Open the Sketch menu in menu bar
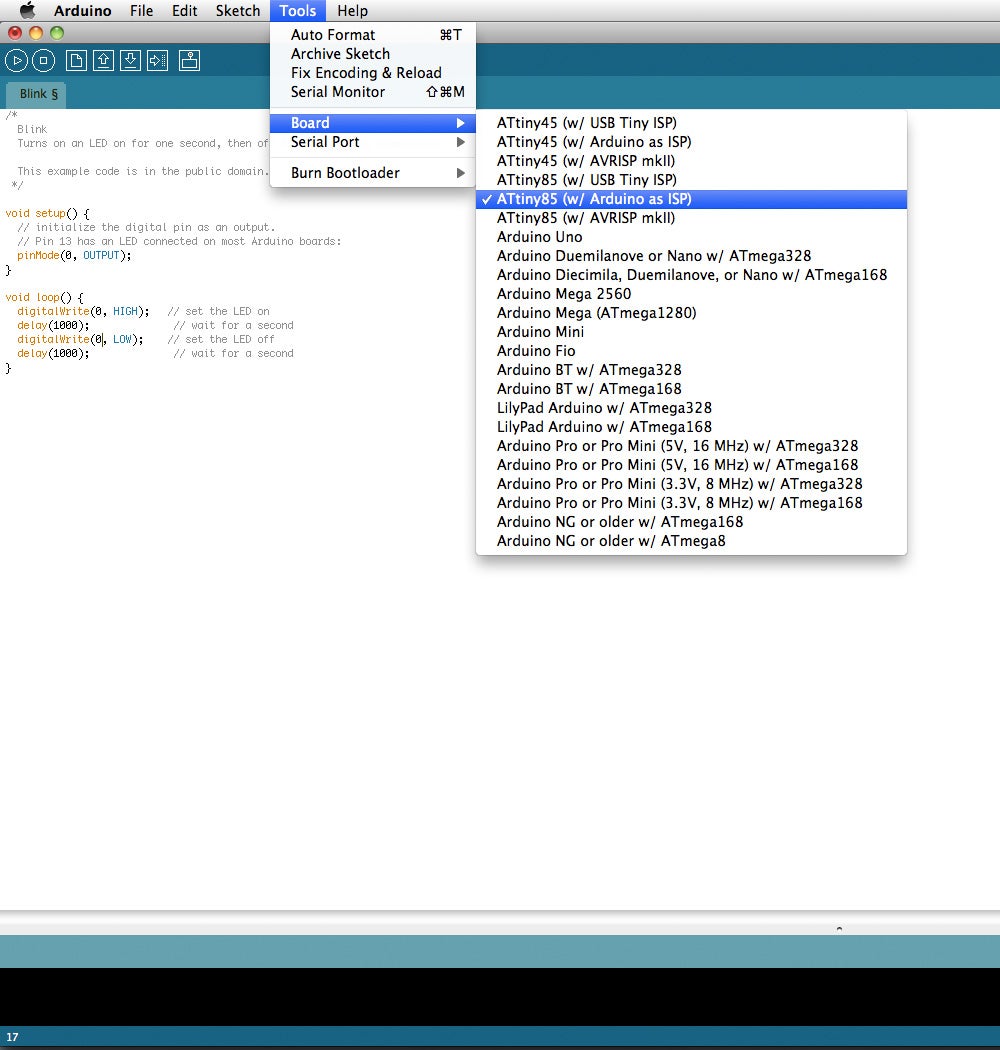This screenshot has height=1050, width=1000. click(238, 11)
